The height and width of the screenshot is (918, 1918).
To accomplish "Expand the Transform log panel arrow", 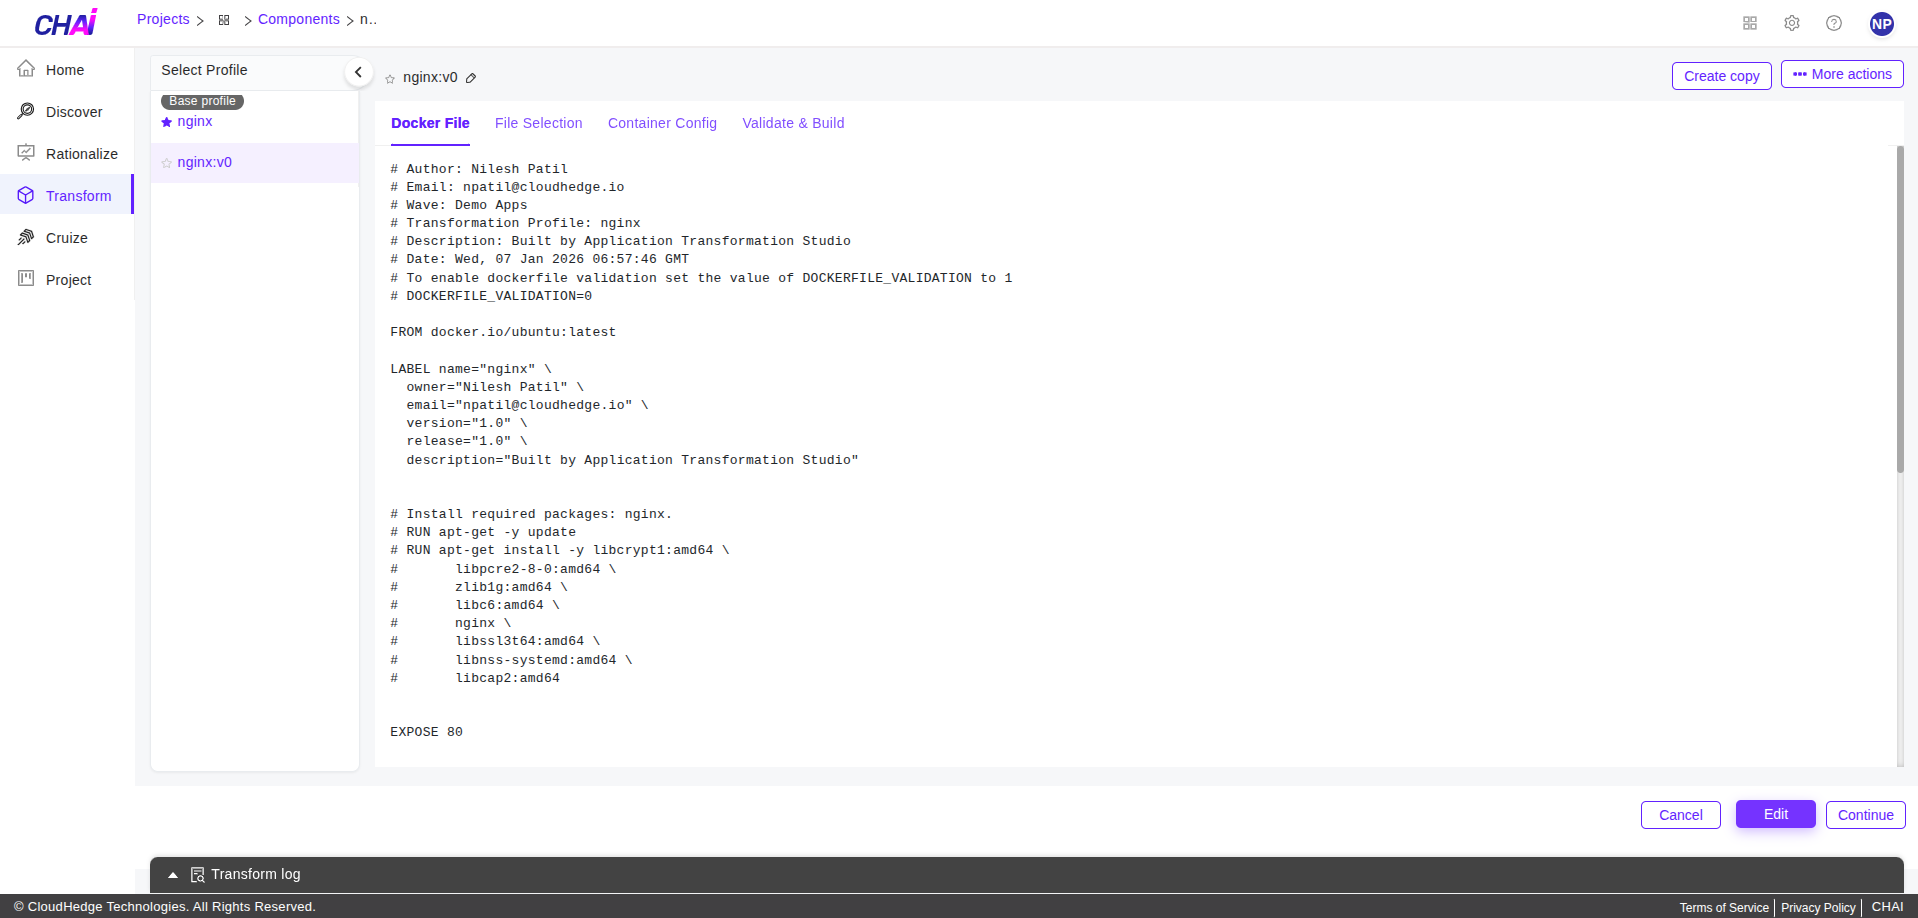I will [173, 875].
